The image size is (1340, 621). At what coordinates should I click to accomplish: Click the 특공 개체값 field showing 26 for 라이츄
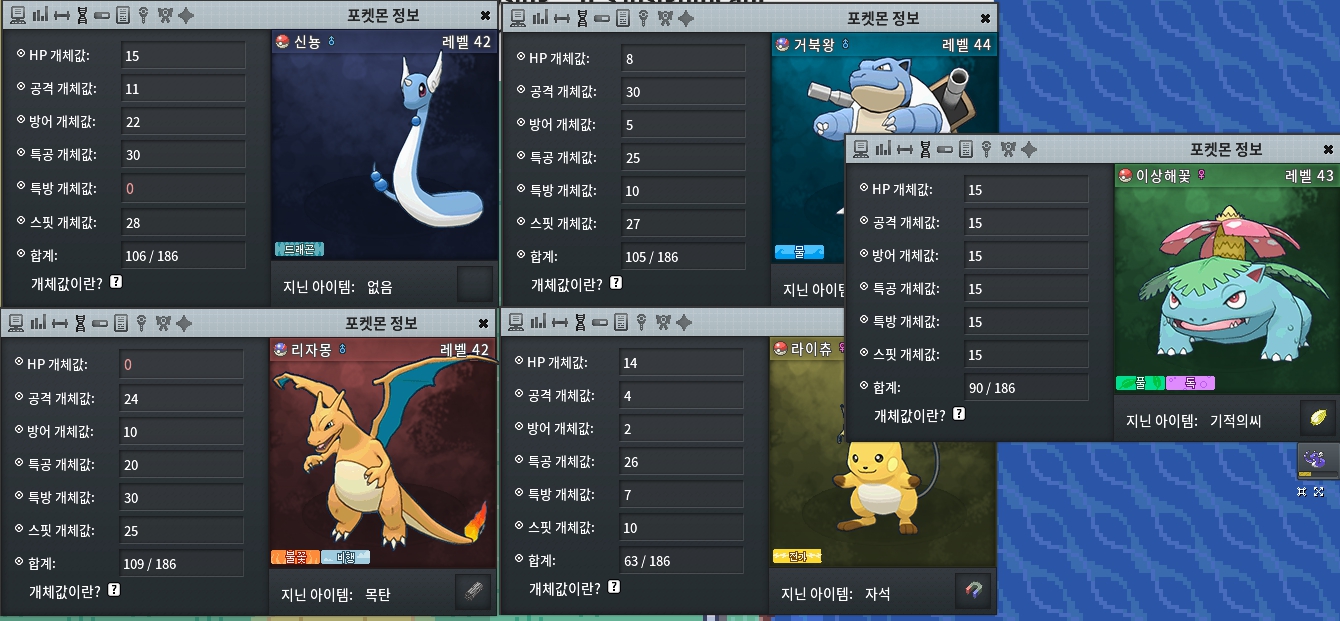pos(681,462)
